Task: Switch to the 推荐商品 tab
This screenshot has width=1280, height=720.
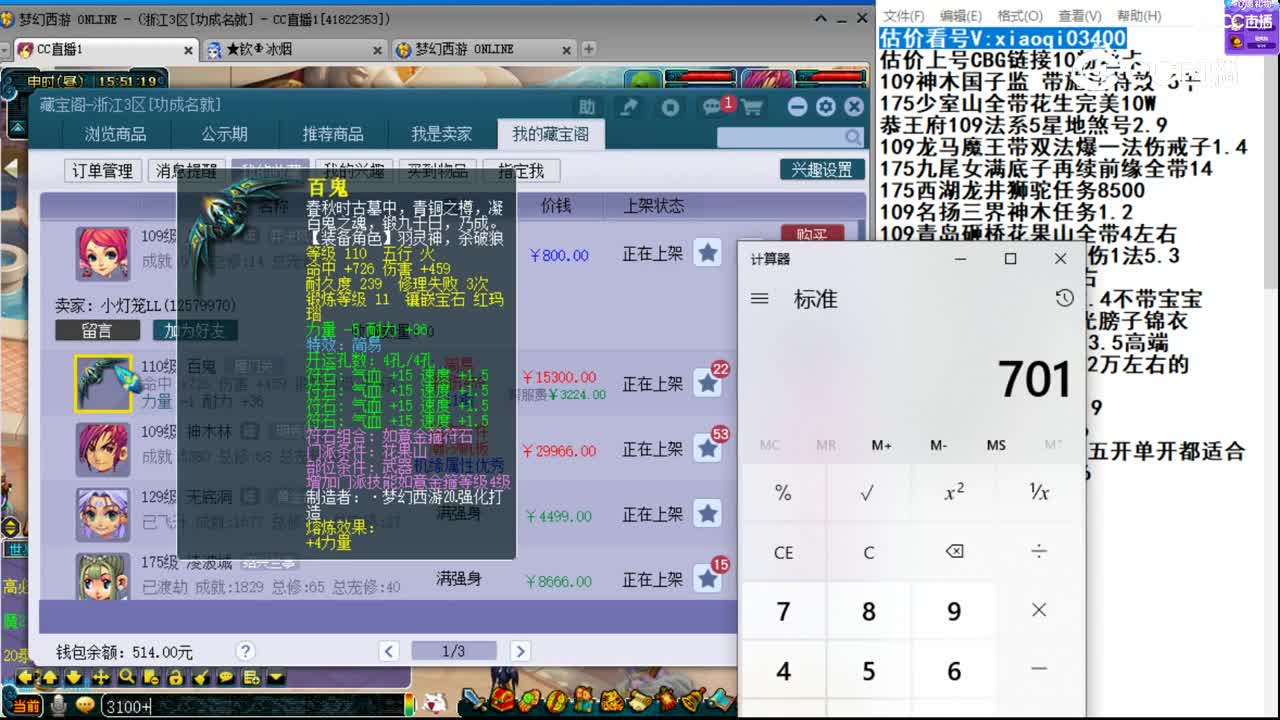Action: pos(333,134)
